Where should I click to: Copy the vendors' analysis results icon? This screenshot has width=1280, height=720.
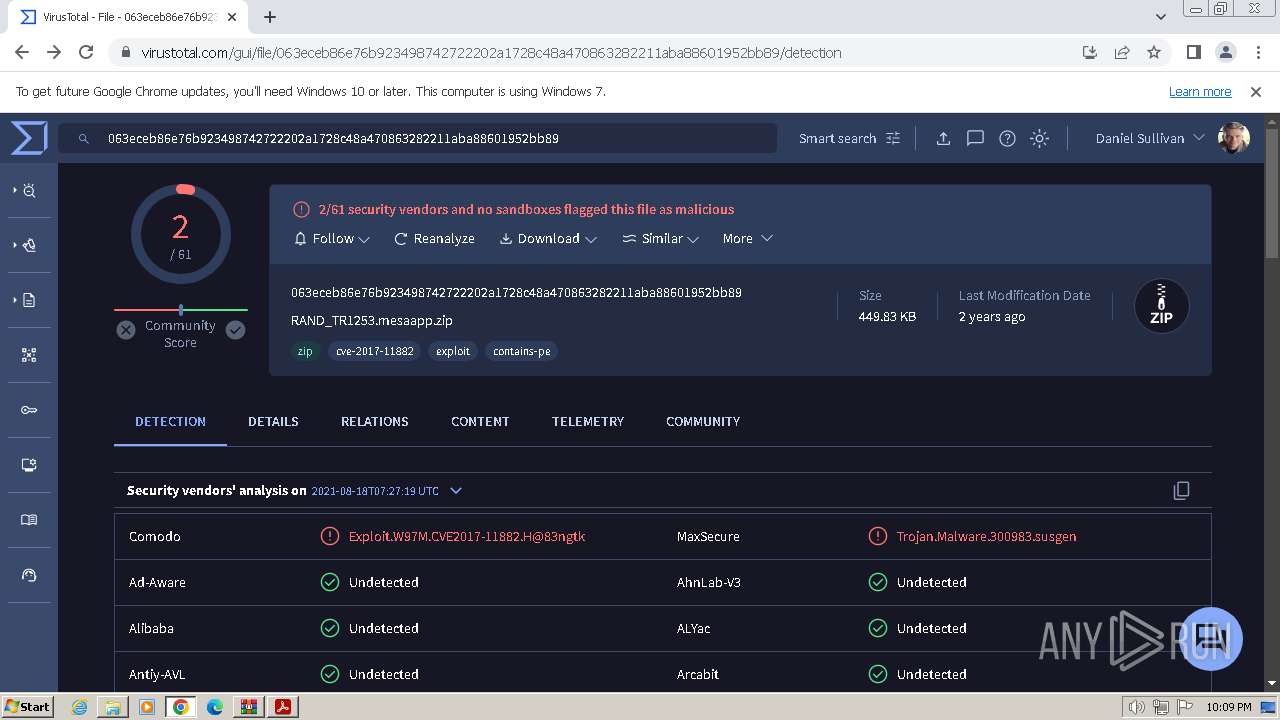pyautogui.click(x=1181, y=490)
